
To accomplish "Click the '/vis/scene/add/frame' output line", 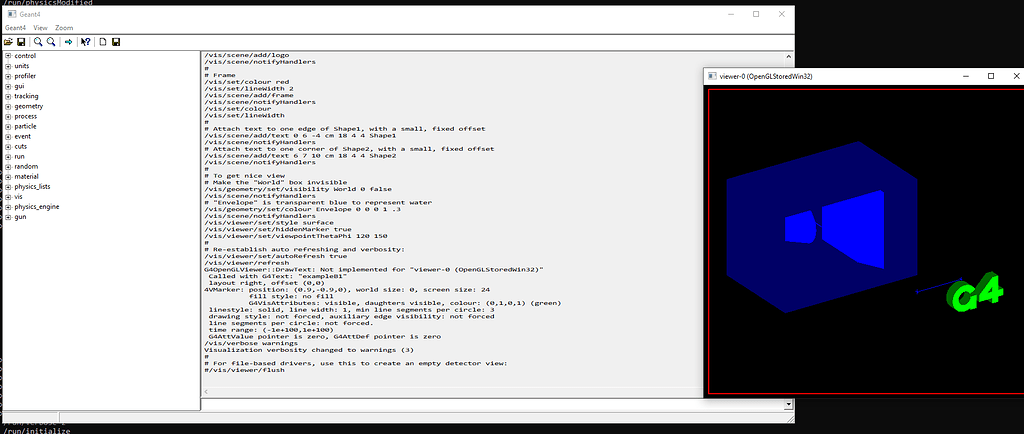I will 248,95.
